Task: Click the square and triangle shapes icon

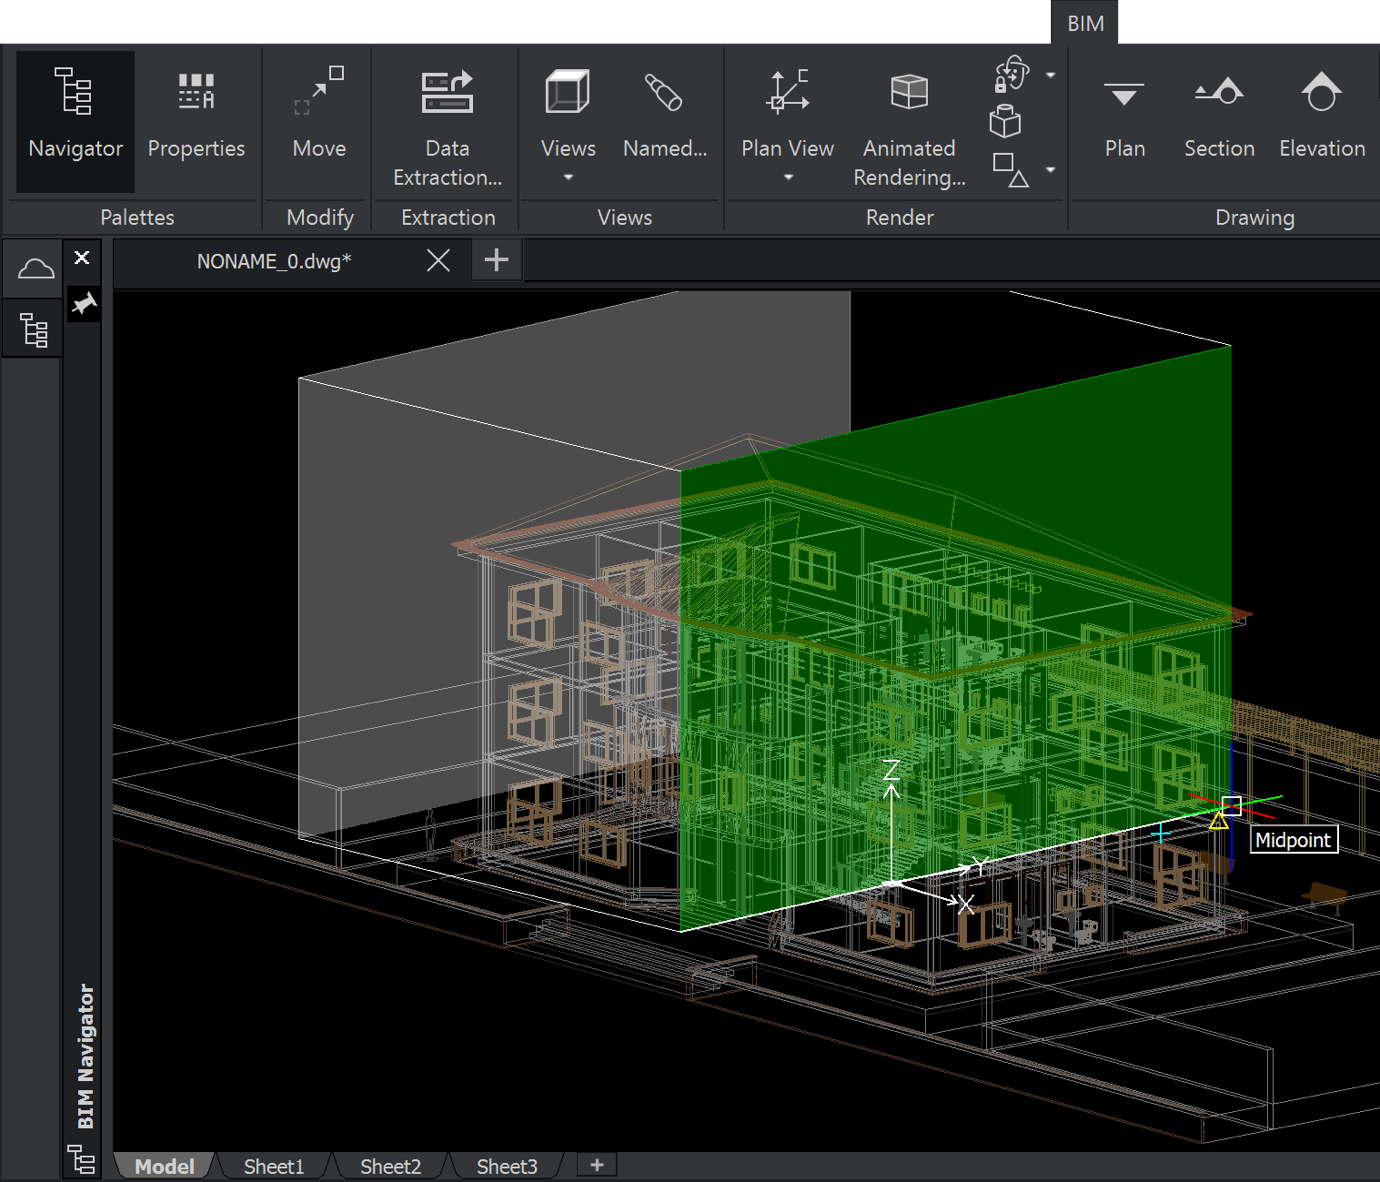Action: coord(1011,170)
